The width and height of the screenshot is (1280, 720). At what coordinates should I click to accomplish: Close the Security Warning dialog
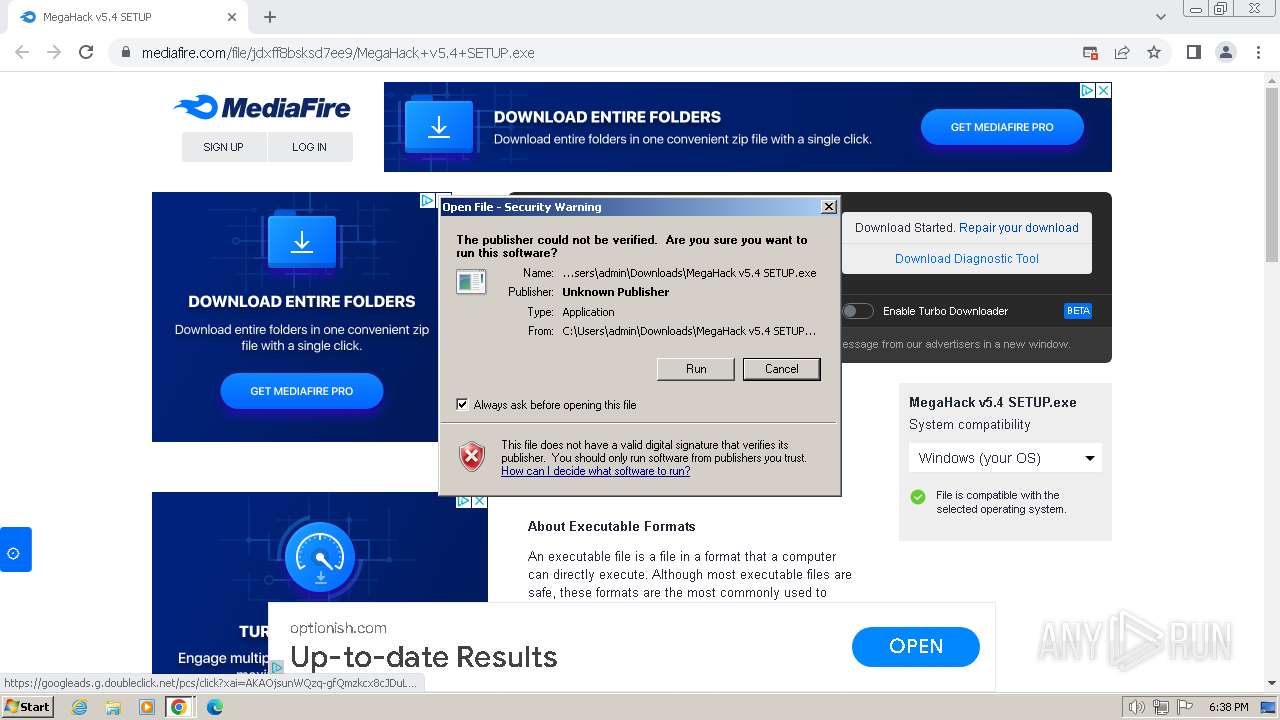pos(828,206)
